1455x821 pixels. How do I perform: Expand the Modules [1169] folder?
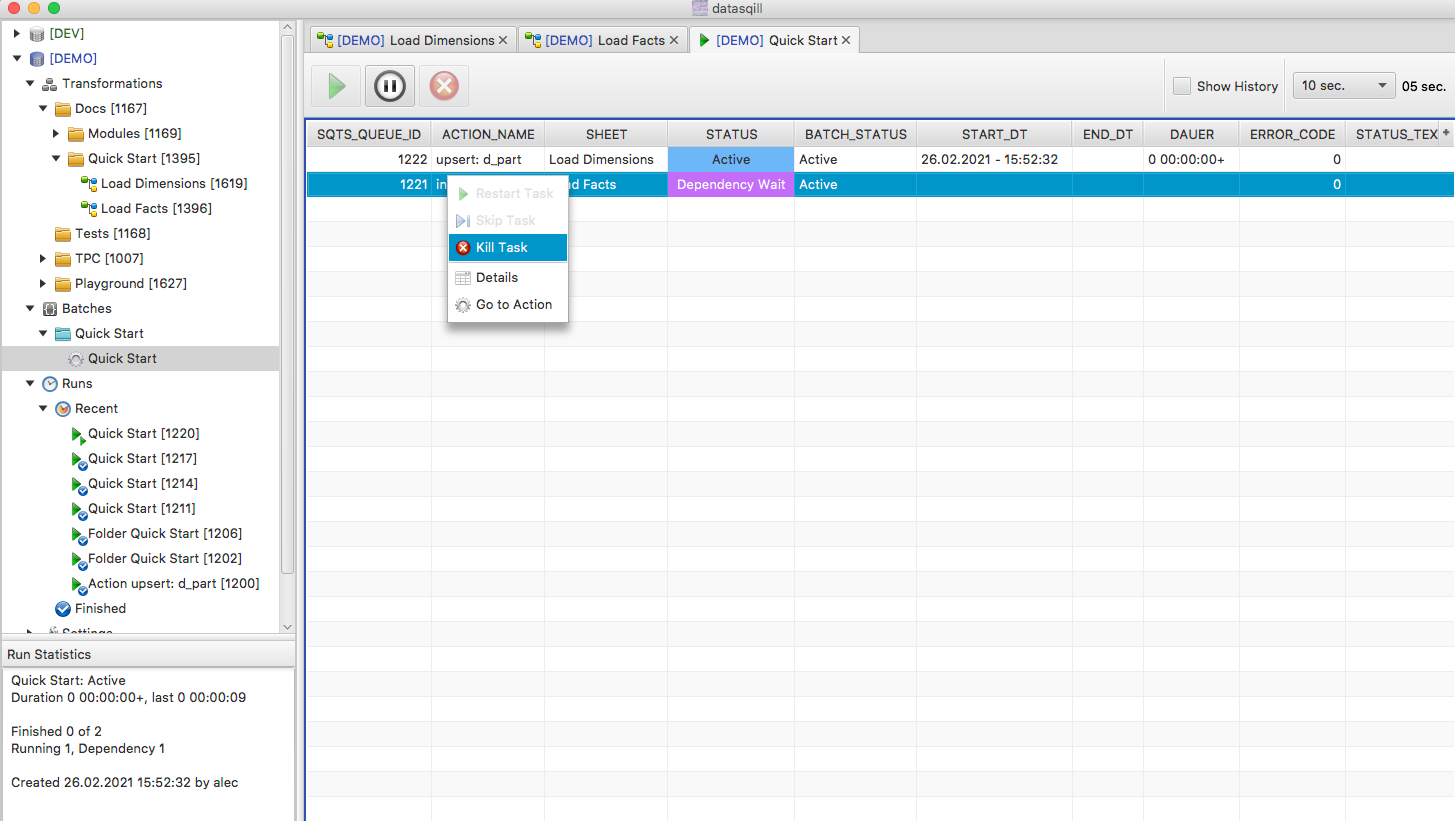[56, 134]
